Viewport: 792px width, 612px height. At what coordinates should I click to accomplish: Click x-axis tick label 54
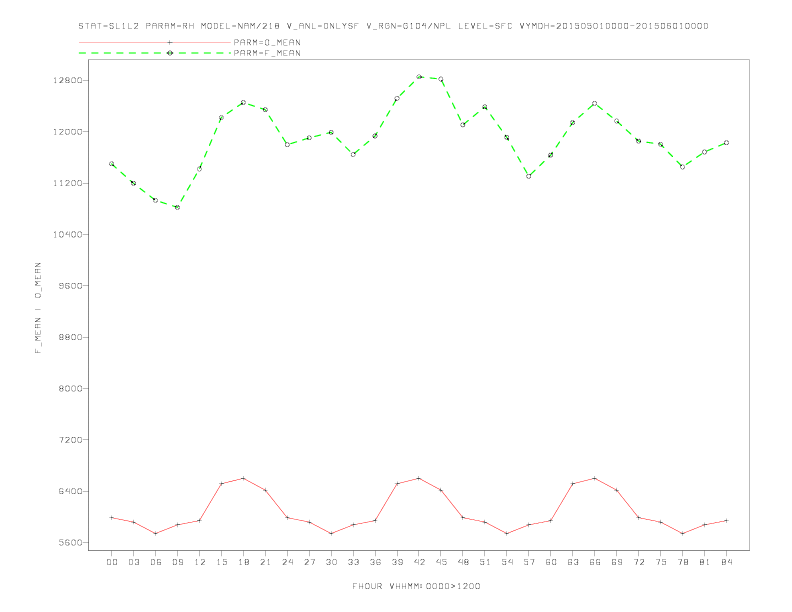507,562
